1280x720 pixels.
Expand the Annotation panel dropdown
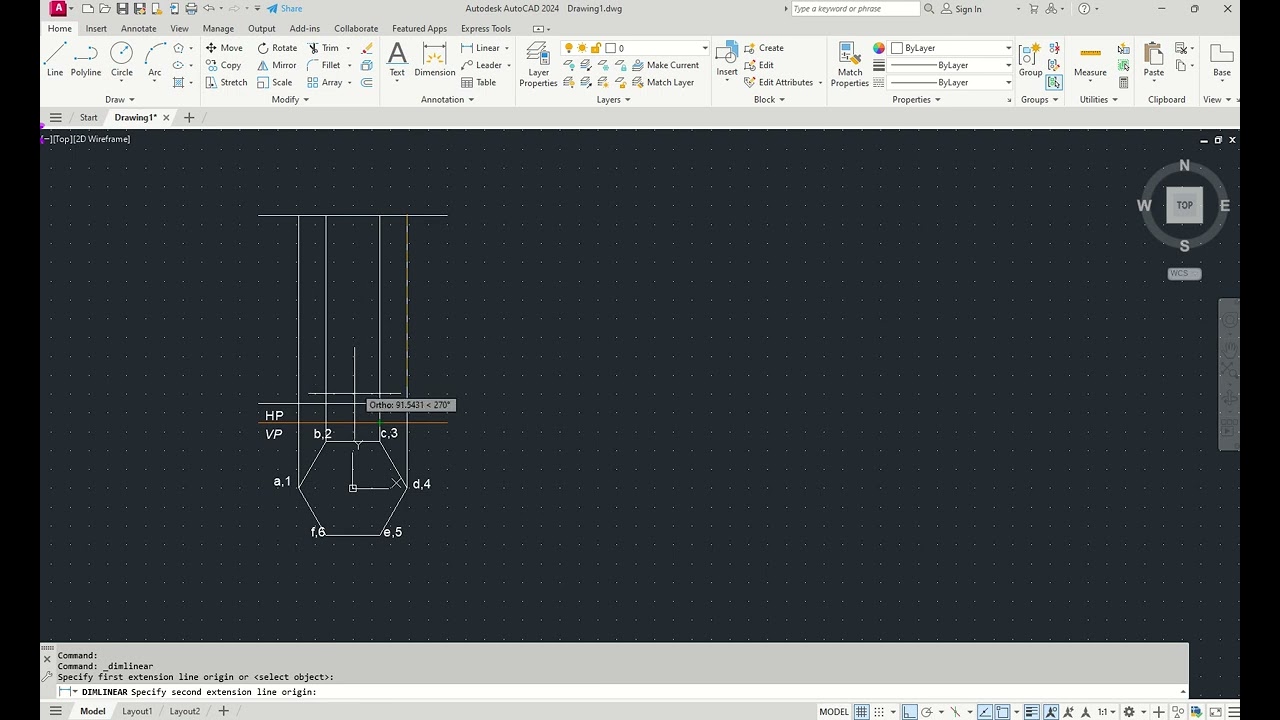coord(447,99)
